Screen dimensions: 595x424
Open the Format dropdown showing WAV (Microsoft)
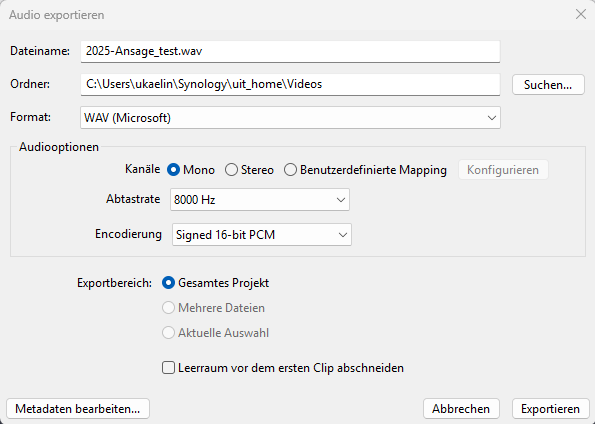(x=290, y=118)
